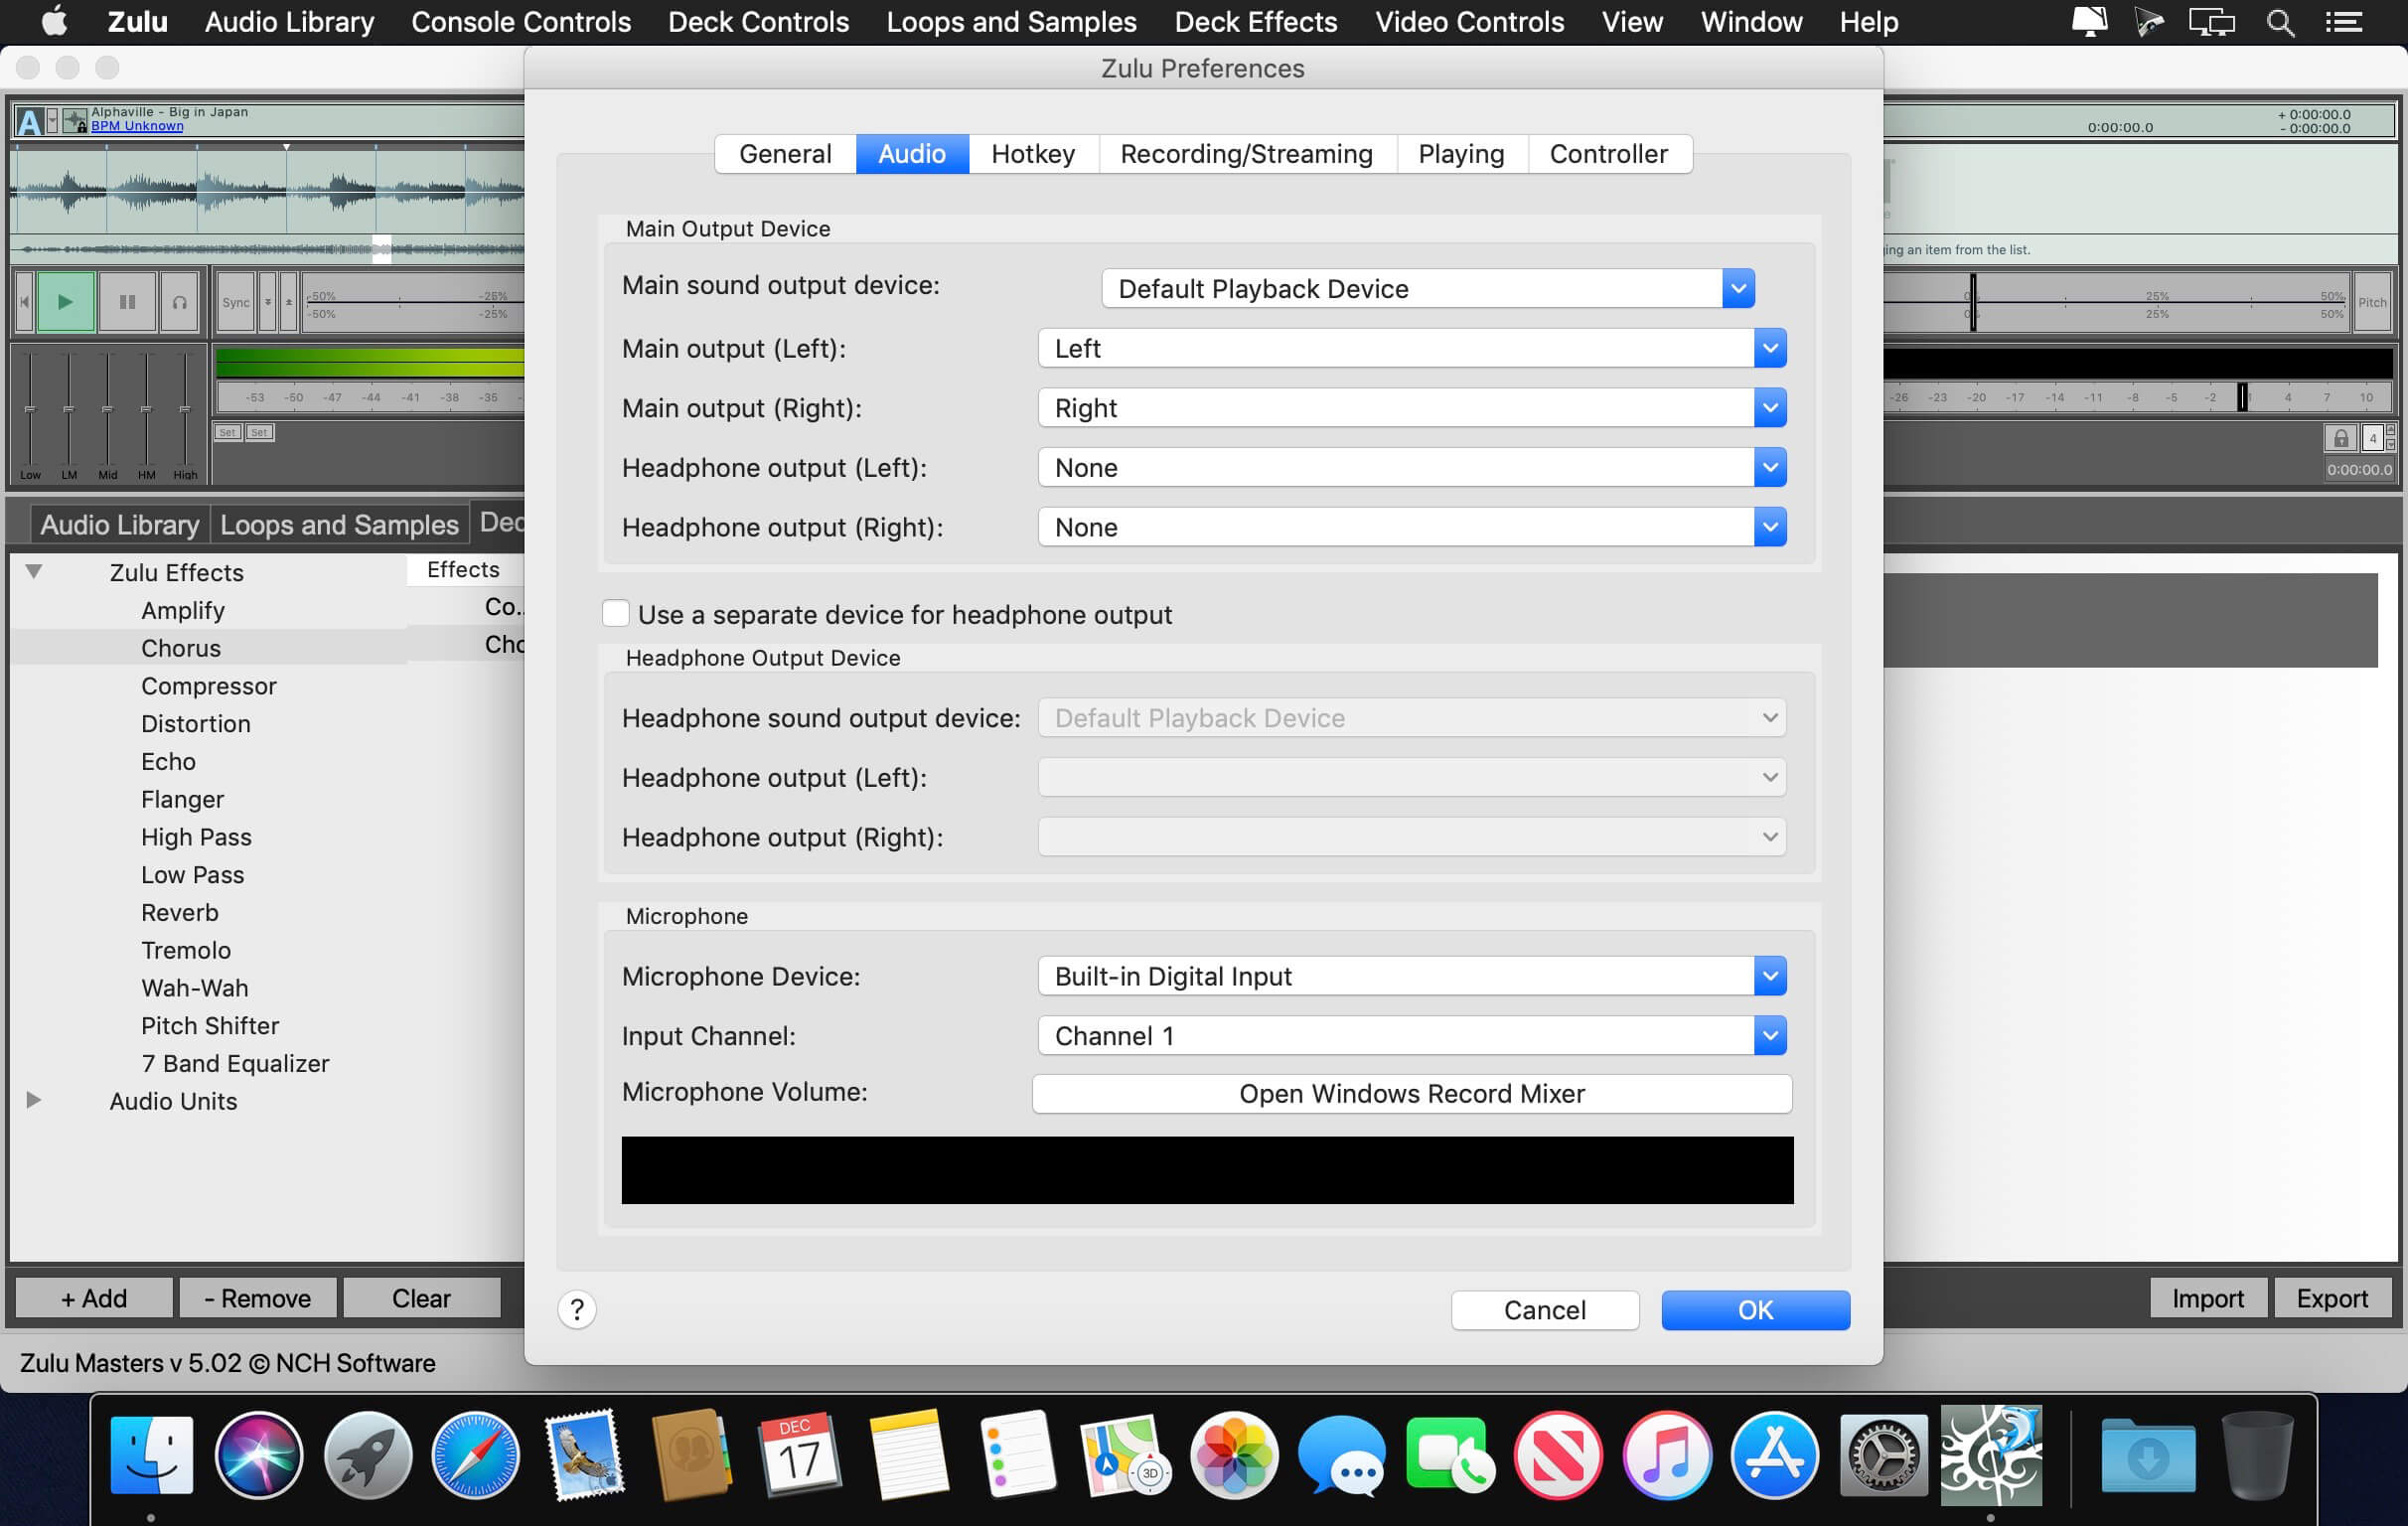Open Reminders app from the Dock

coord(1017,1454)
